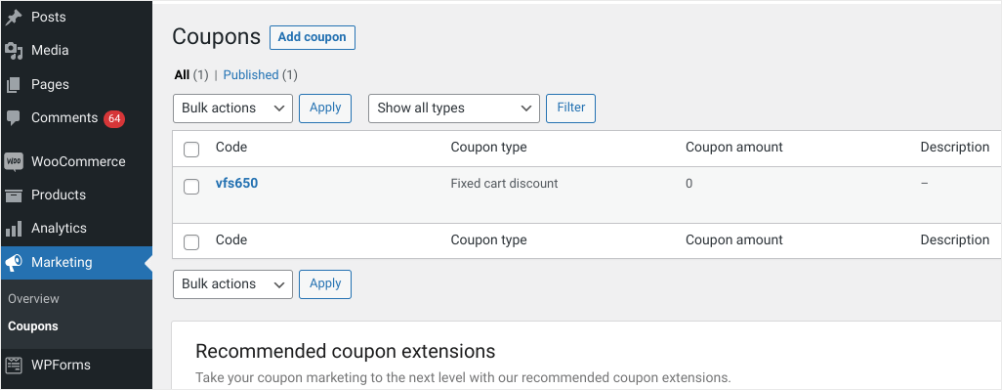Image resolution: width=1002 pixels, height=390 pixels.
Task: Click the Posts pushpin icon
Action: click(x=13, y=17)
